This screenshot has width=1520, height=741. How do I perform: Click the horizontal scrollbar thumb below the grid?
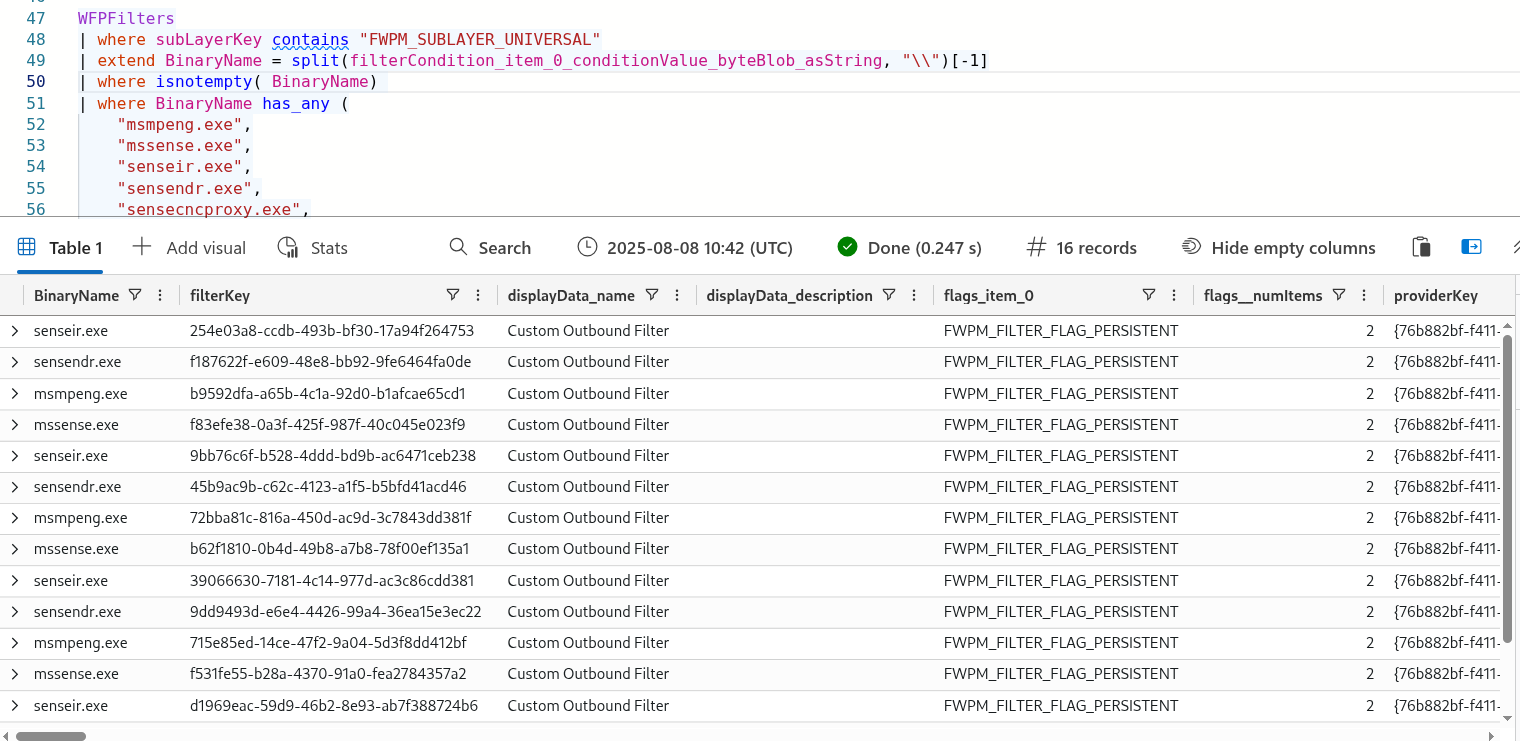click(51, 735)
